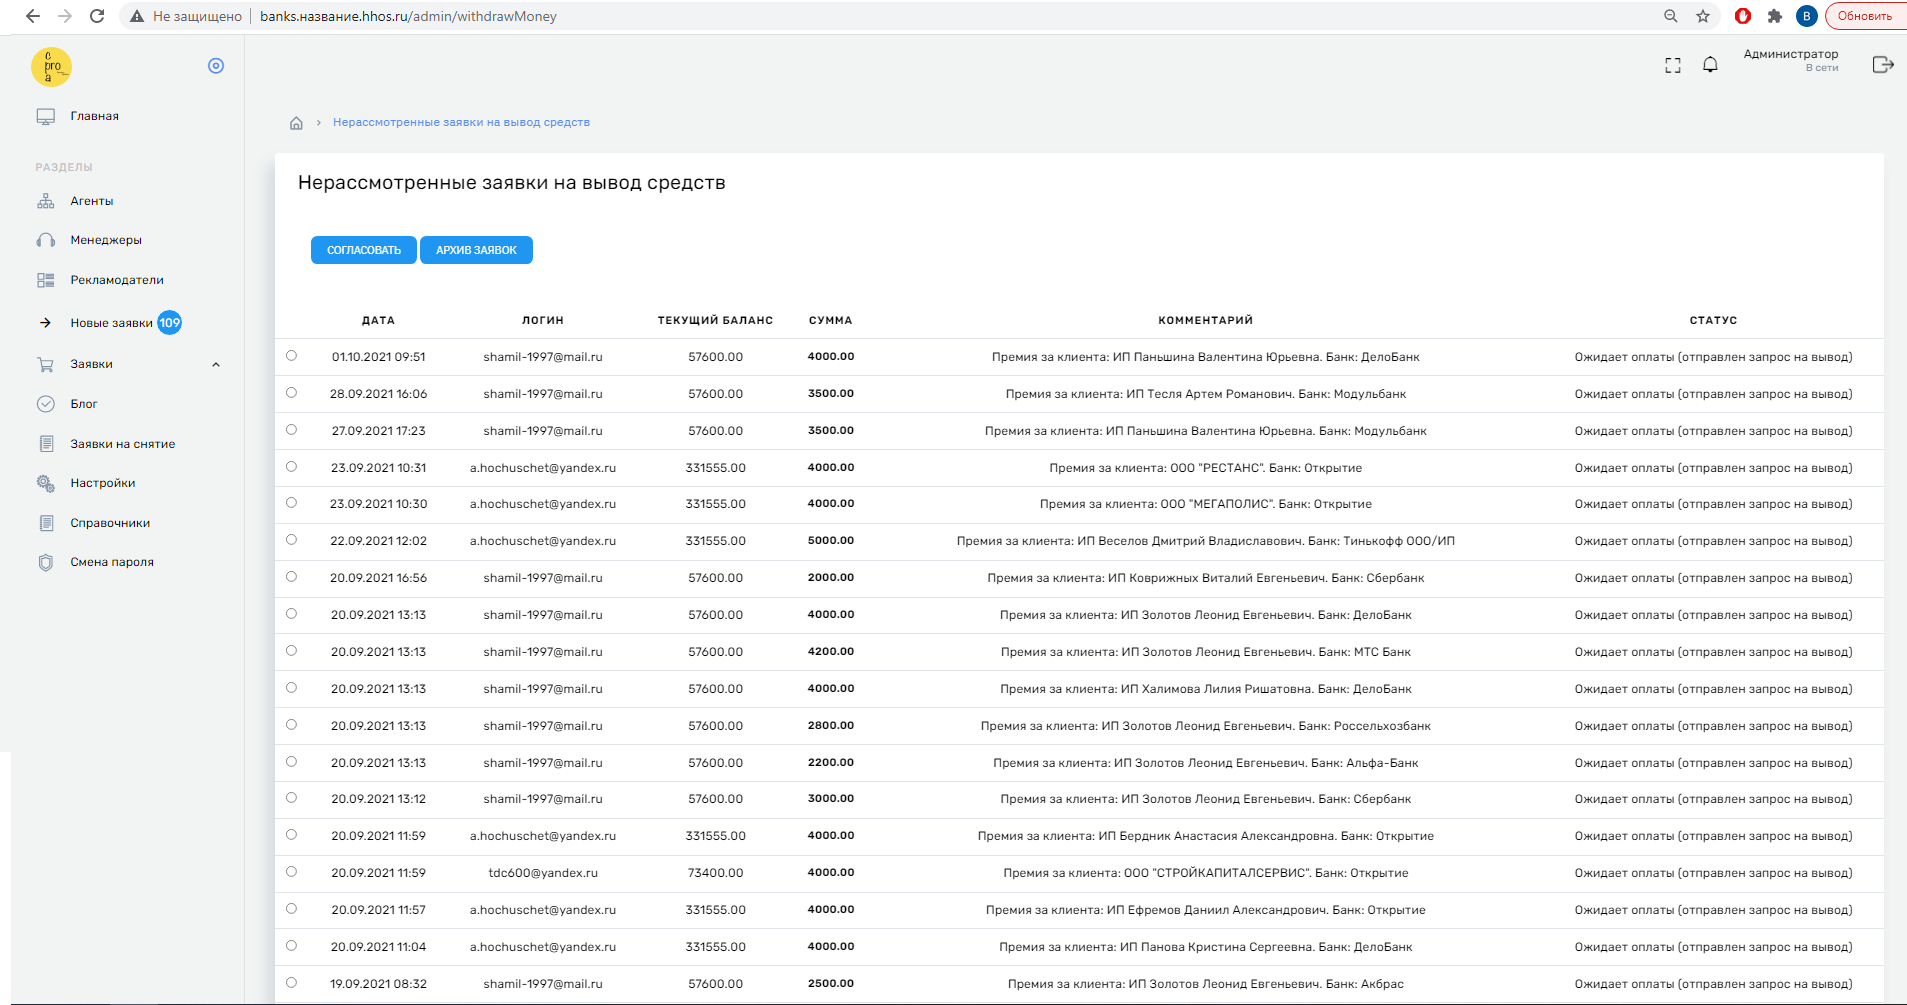Follow the Нерассмотренные заявки breadcrumb link

click(x=461, y=123)
